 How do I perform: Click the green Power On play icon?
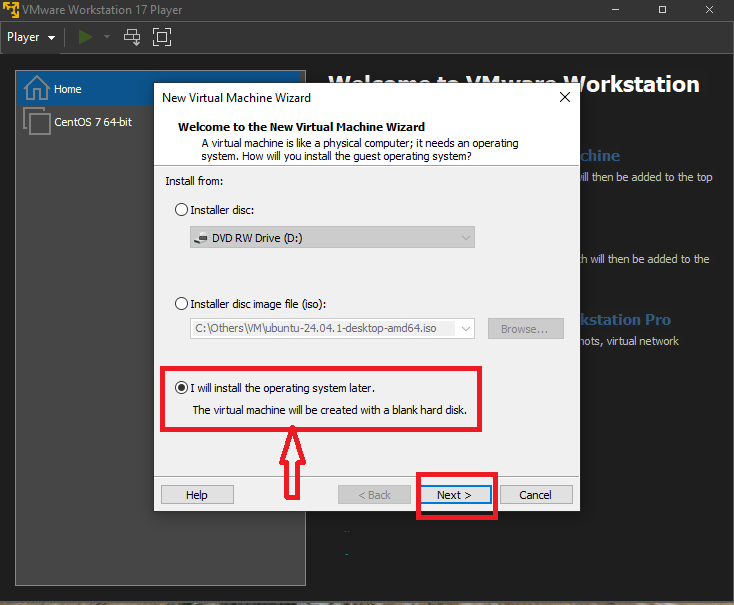(x=86, y=37)
